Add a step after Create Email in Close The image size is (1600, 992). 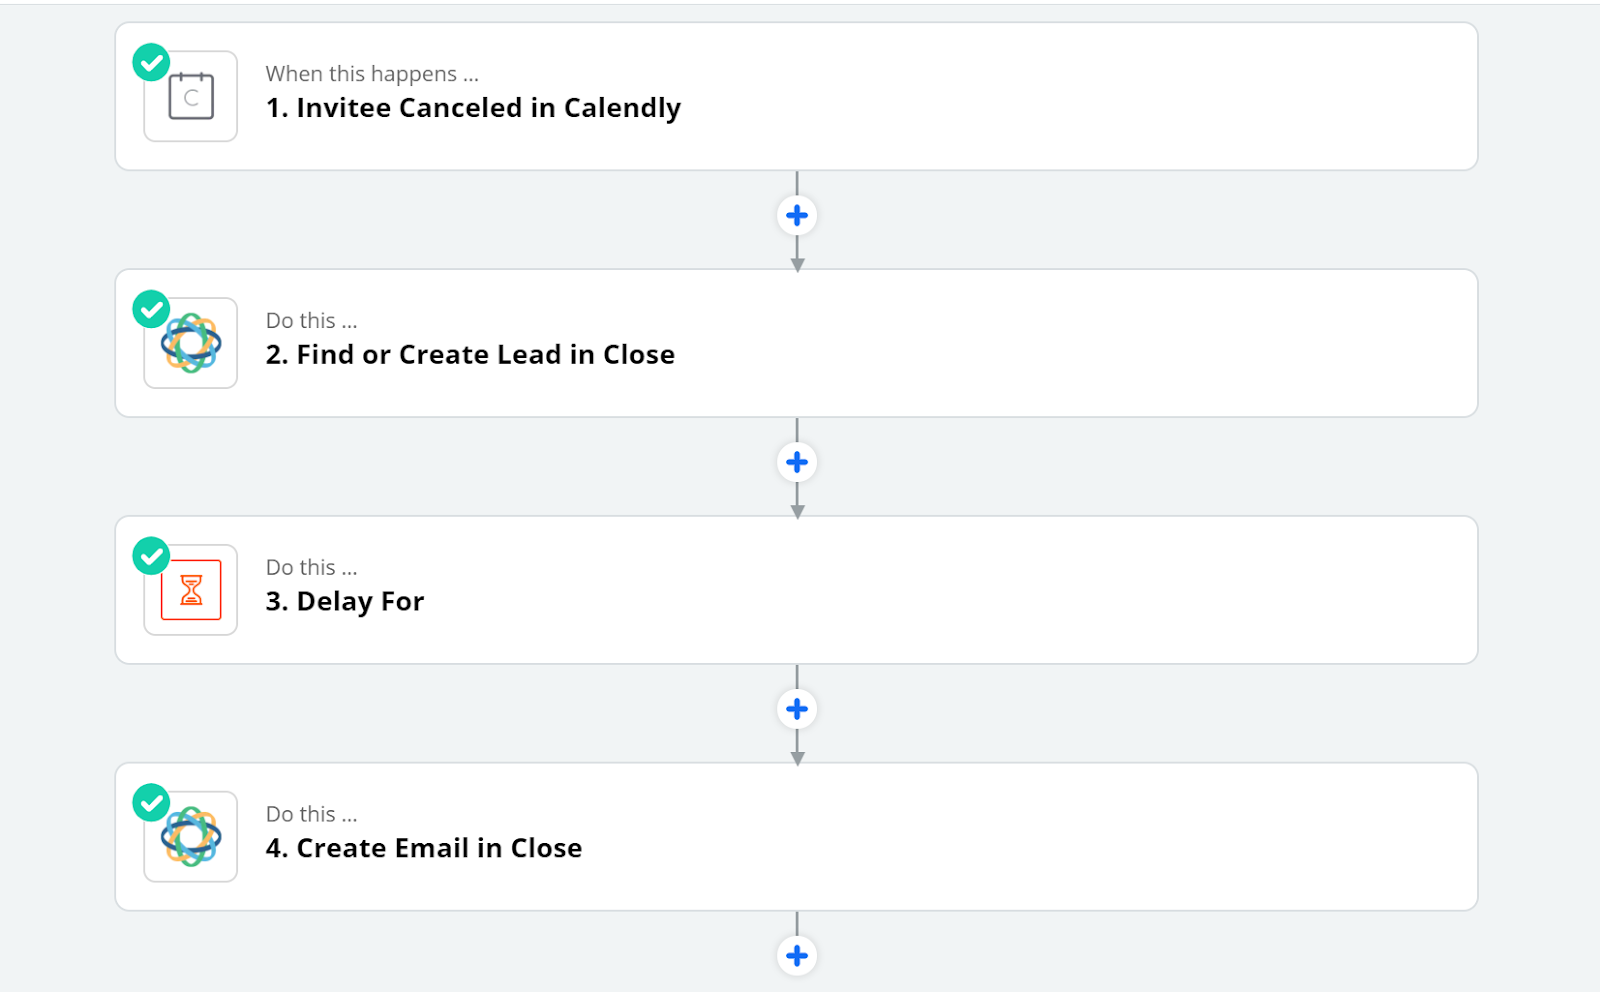(797, 956)
